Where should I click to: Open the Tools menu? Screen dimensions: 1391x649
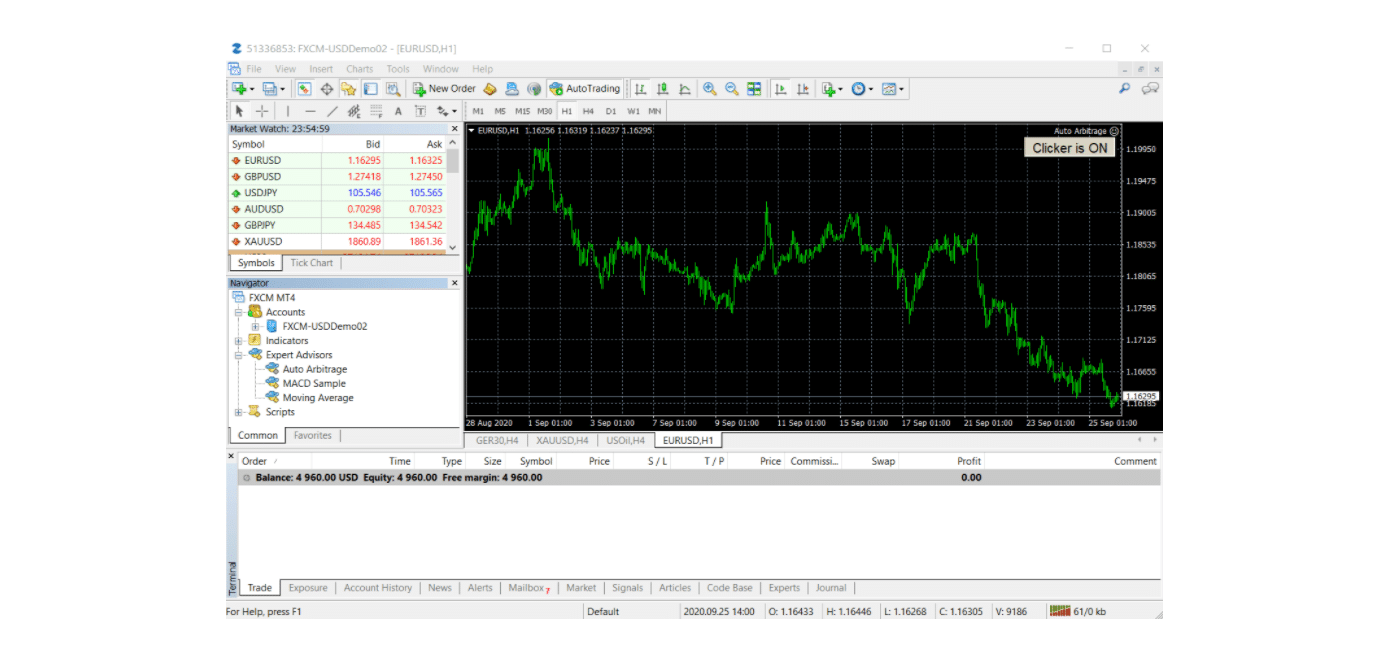tap(398, 69)
